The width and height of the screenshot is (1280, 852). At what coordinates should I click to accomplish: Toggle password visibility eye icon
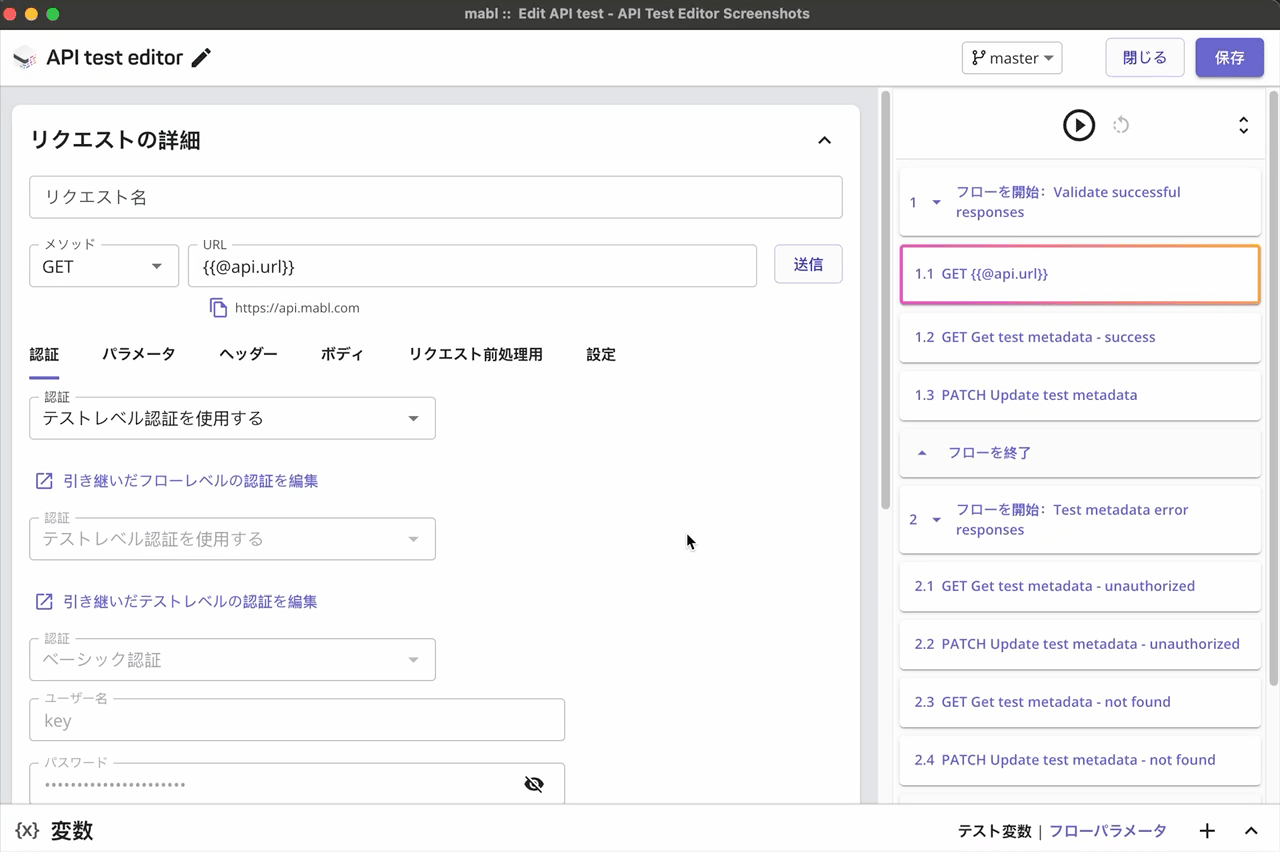tap(534, 784)
